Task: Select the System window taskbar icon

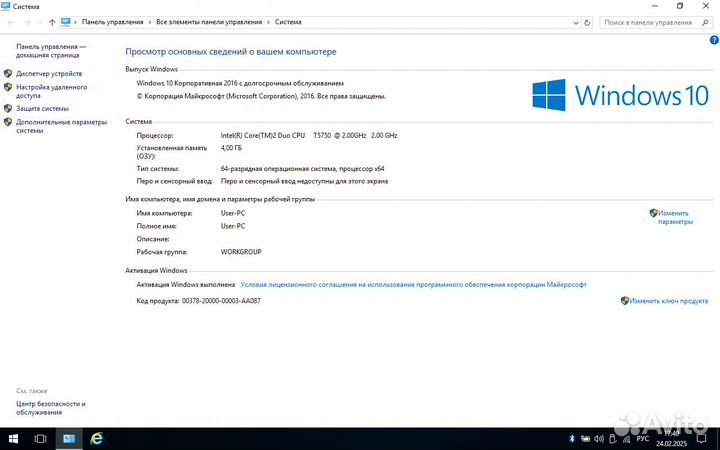Action: tap(69, 439)
